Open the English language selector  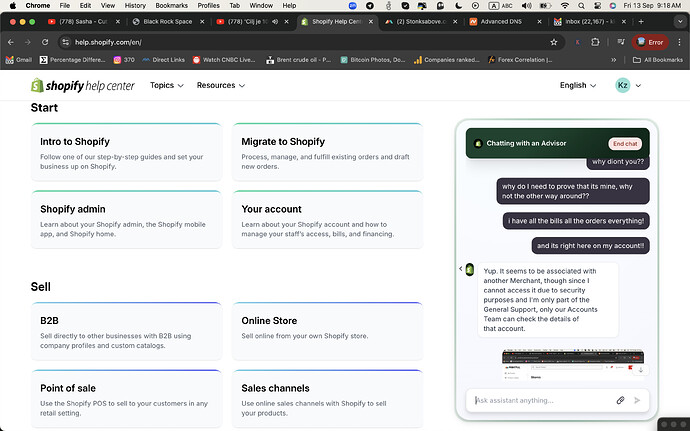click(x=578, y=85)
